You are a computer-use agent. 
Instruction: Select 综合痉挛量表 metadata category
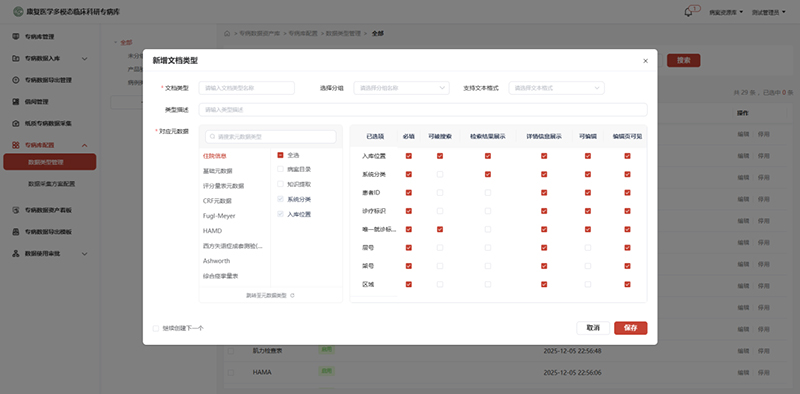[x=220, y=276]
